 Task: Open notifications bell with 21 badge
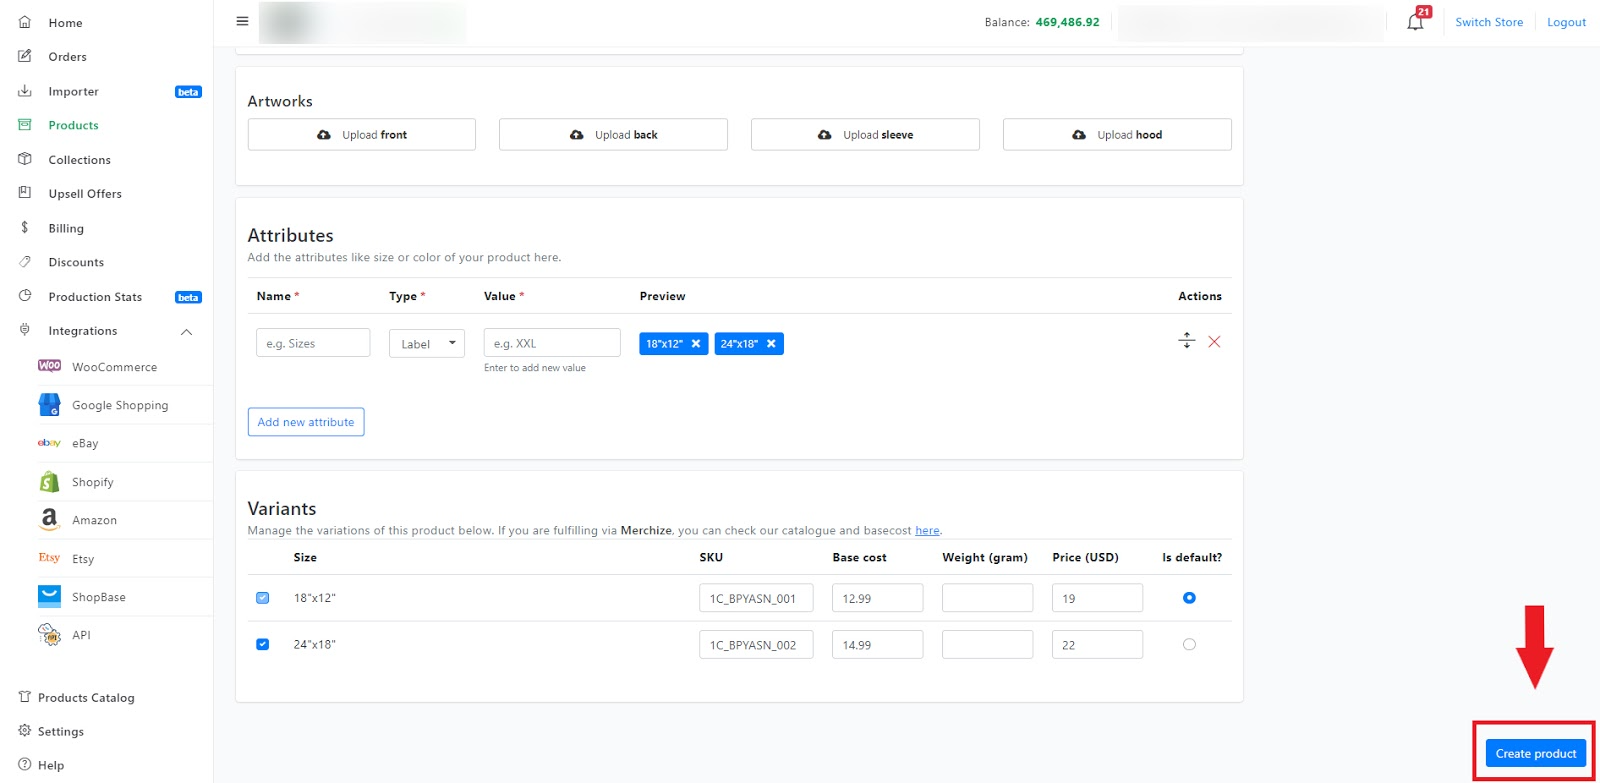[1418, 19]
